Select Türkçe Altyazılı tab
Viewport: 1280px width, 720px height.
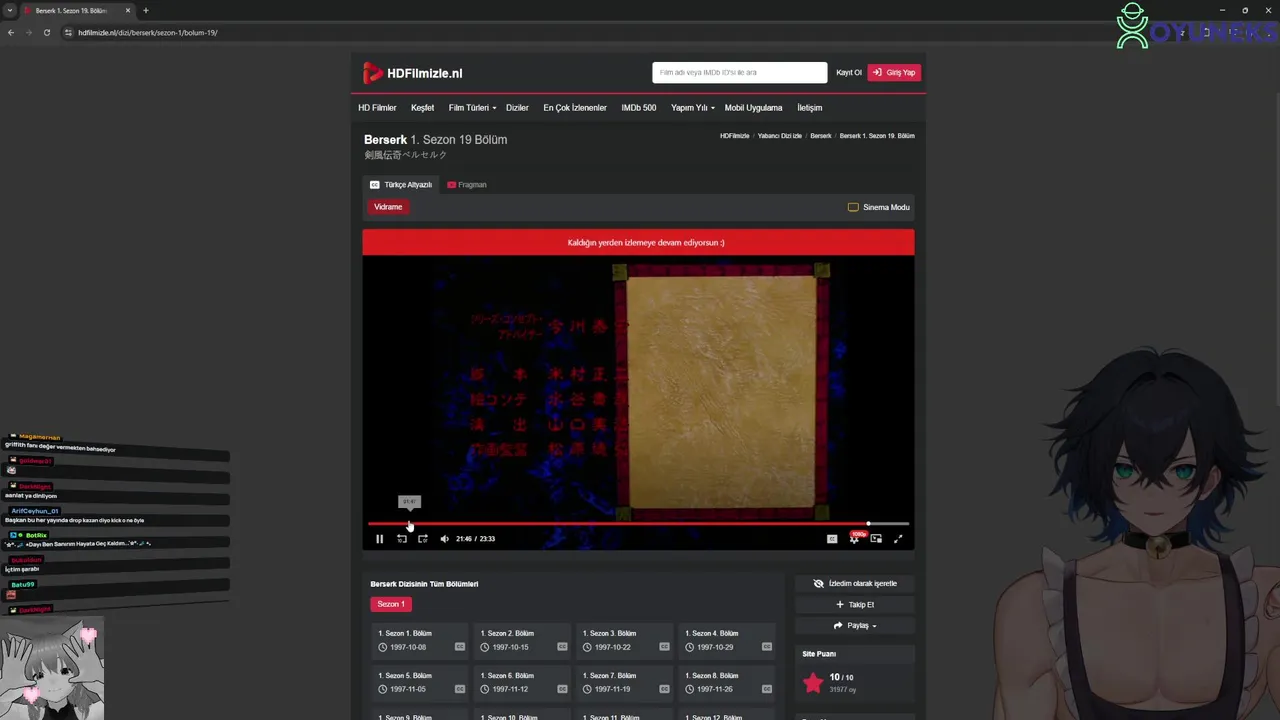click(x=401, y=185)
